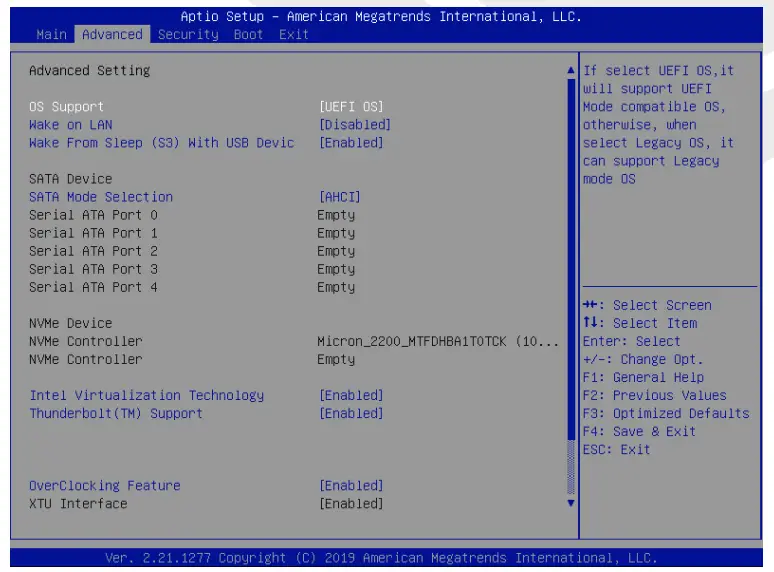Open SATA Mode Selection AHCI options
774x572 pixels.
pyautogui.click(x=339, y=197)
